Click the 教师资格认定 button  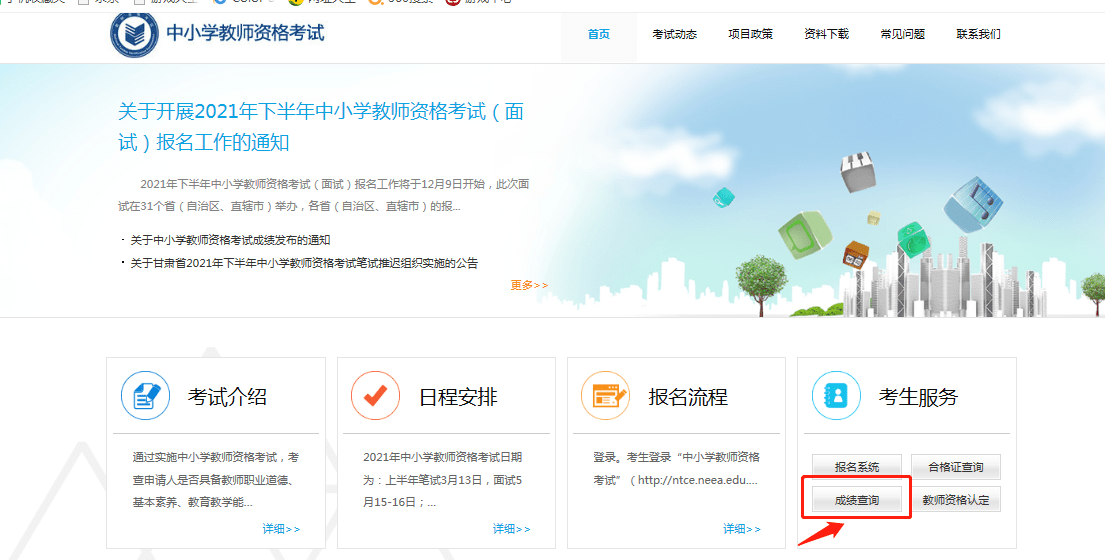click(x=956, y=499)
